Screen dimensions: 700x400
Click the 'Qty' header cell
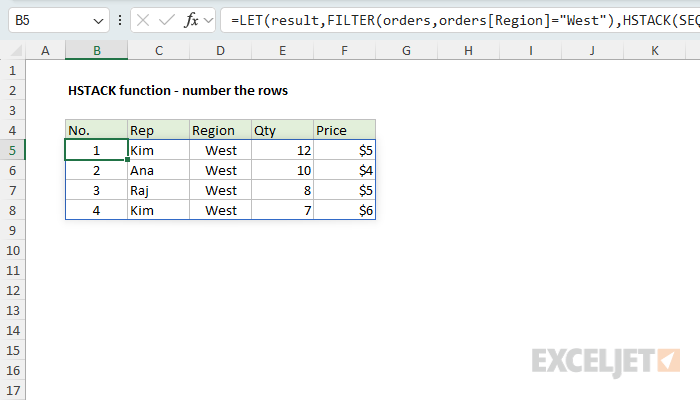click(283, 130)
